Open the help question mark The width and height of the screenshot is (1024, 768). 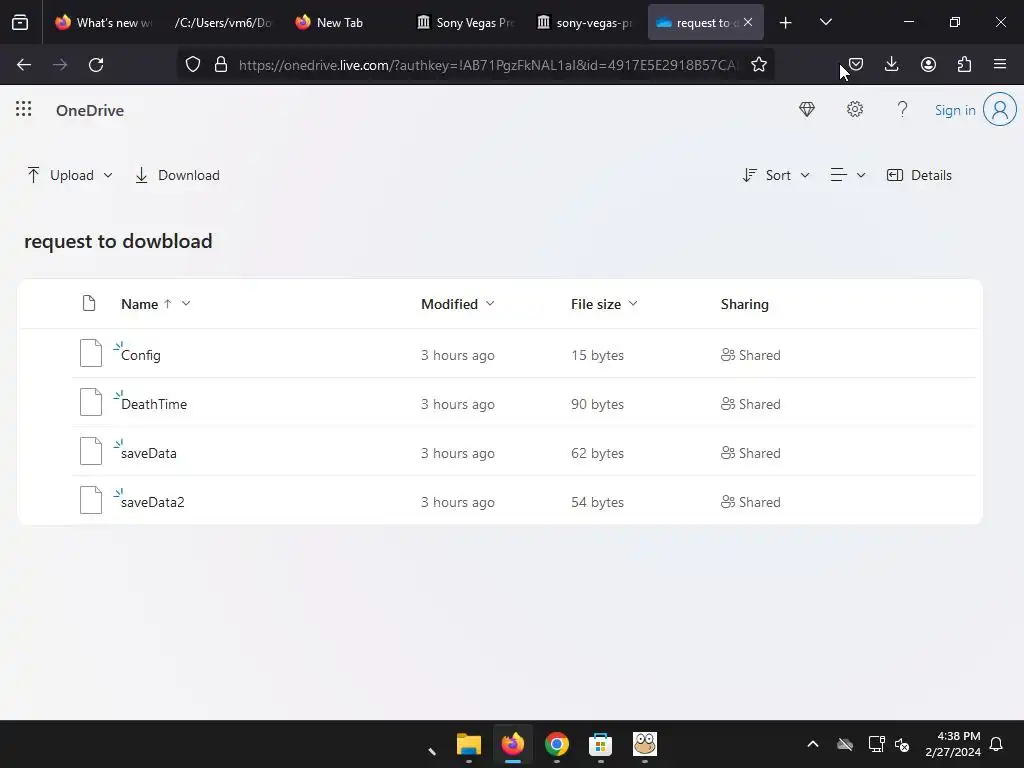pyautogui.click(x=903, y=110)
